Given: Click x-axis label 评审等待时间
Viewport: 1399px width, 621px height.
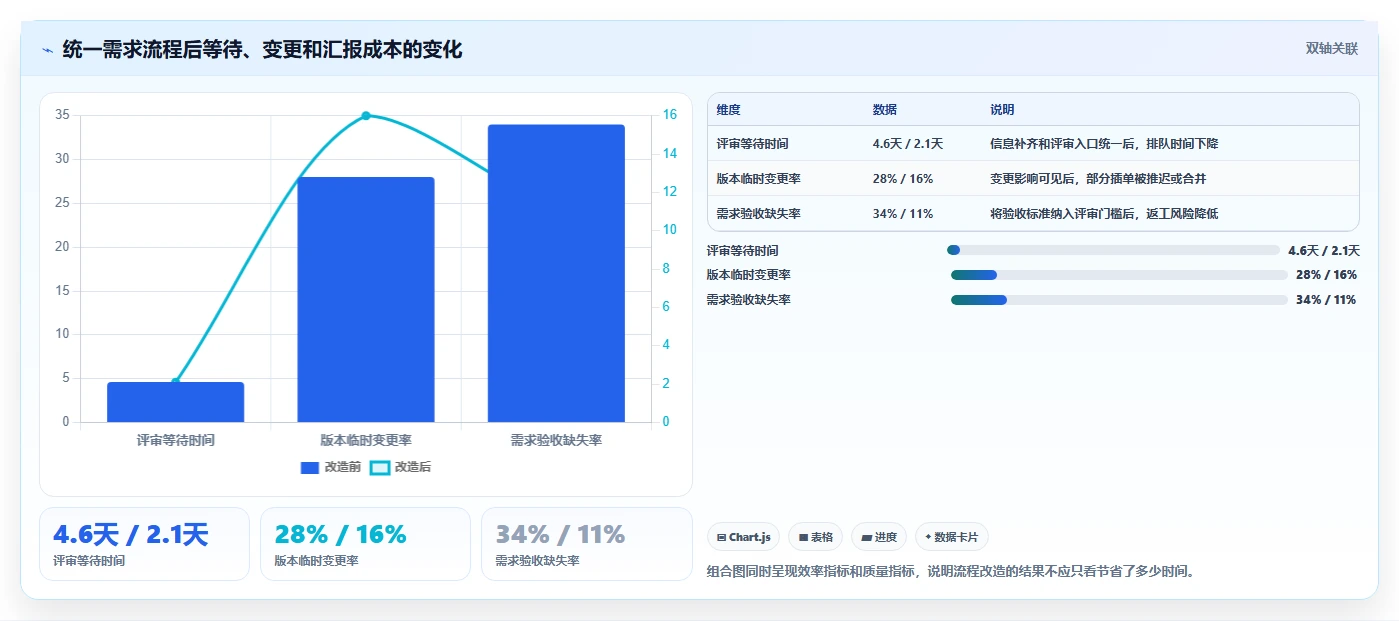Looking at the screenshot, I should point(176,440).
